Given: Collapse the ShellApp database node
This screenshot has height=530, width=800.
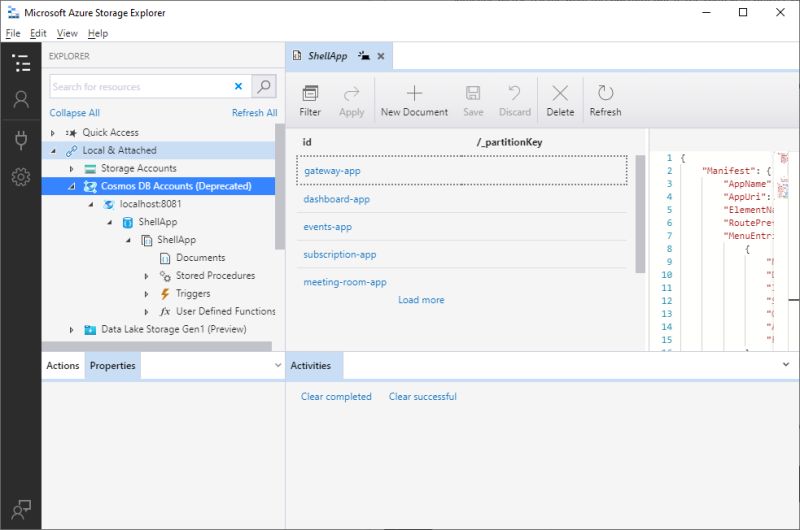Looking at the screenshot, I should tap(109, 222).
